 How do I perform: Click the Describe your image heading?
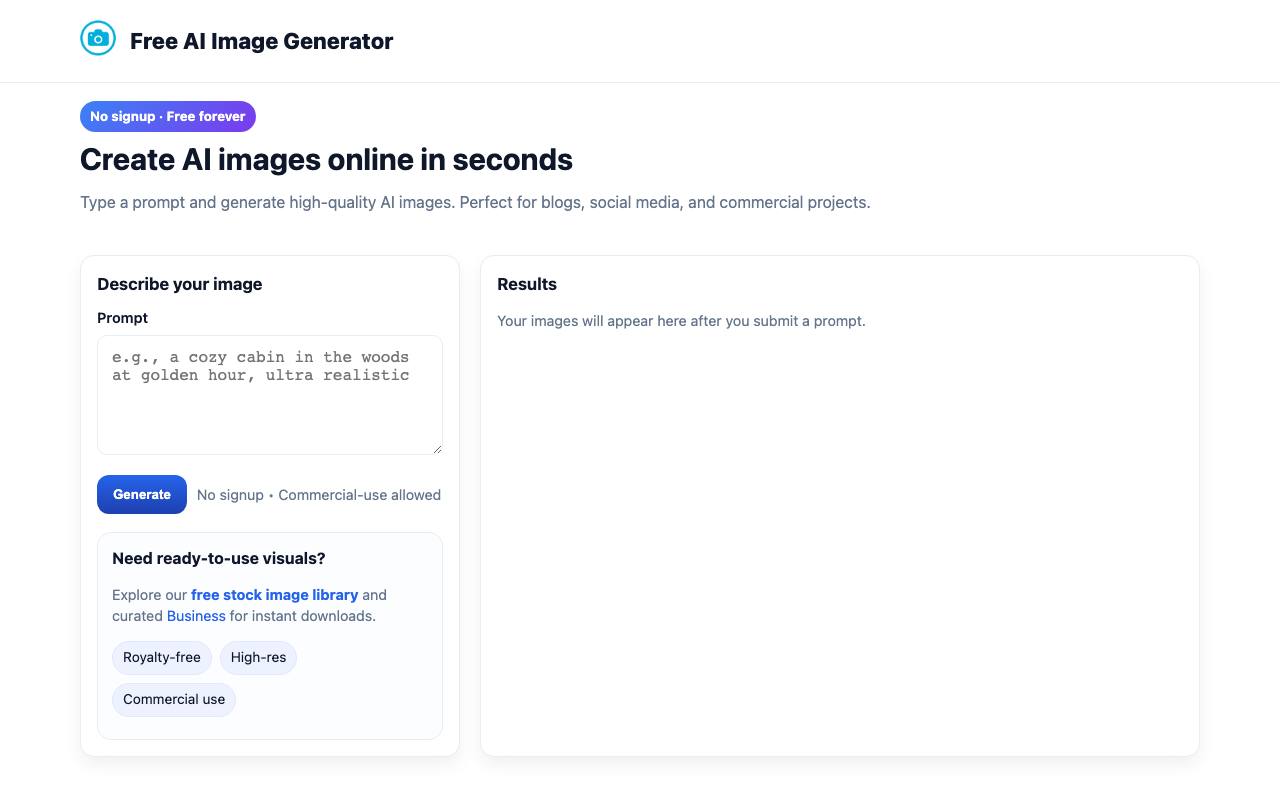click(x=180, y=284)
